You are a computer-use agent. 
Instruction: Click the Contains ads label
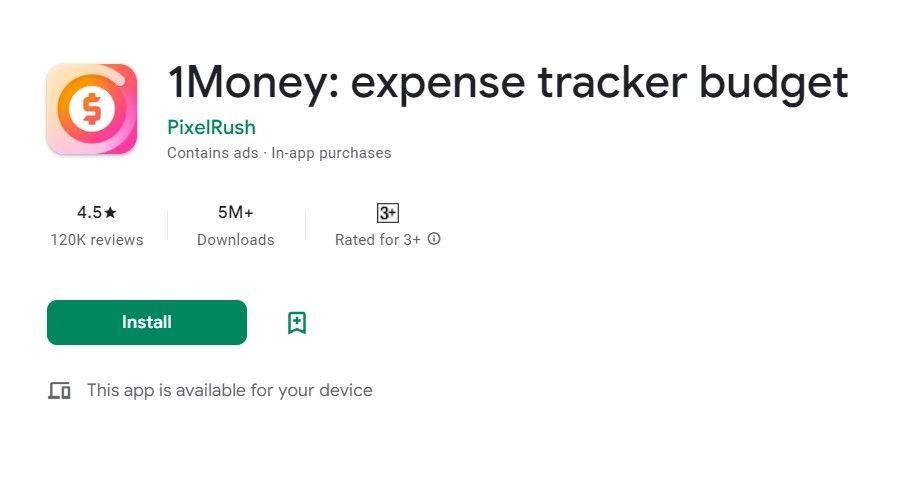(x=213, y=153)
